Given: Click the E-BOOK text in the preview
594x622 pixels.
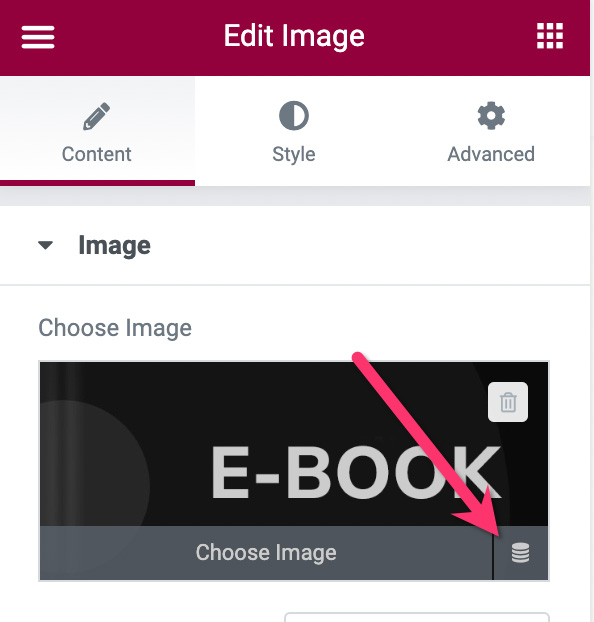Looking at the screenshot, I should [356, 472].
